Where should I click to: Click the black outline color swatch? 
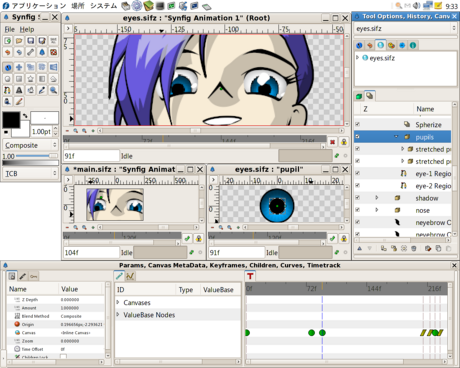coord(11,120)
